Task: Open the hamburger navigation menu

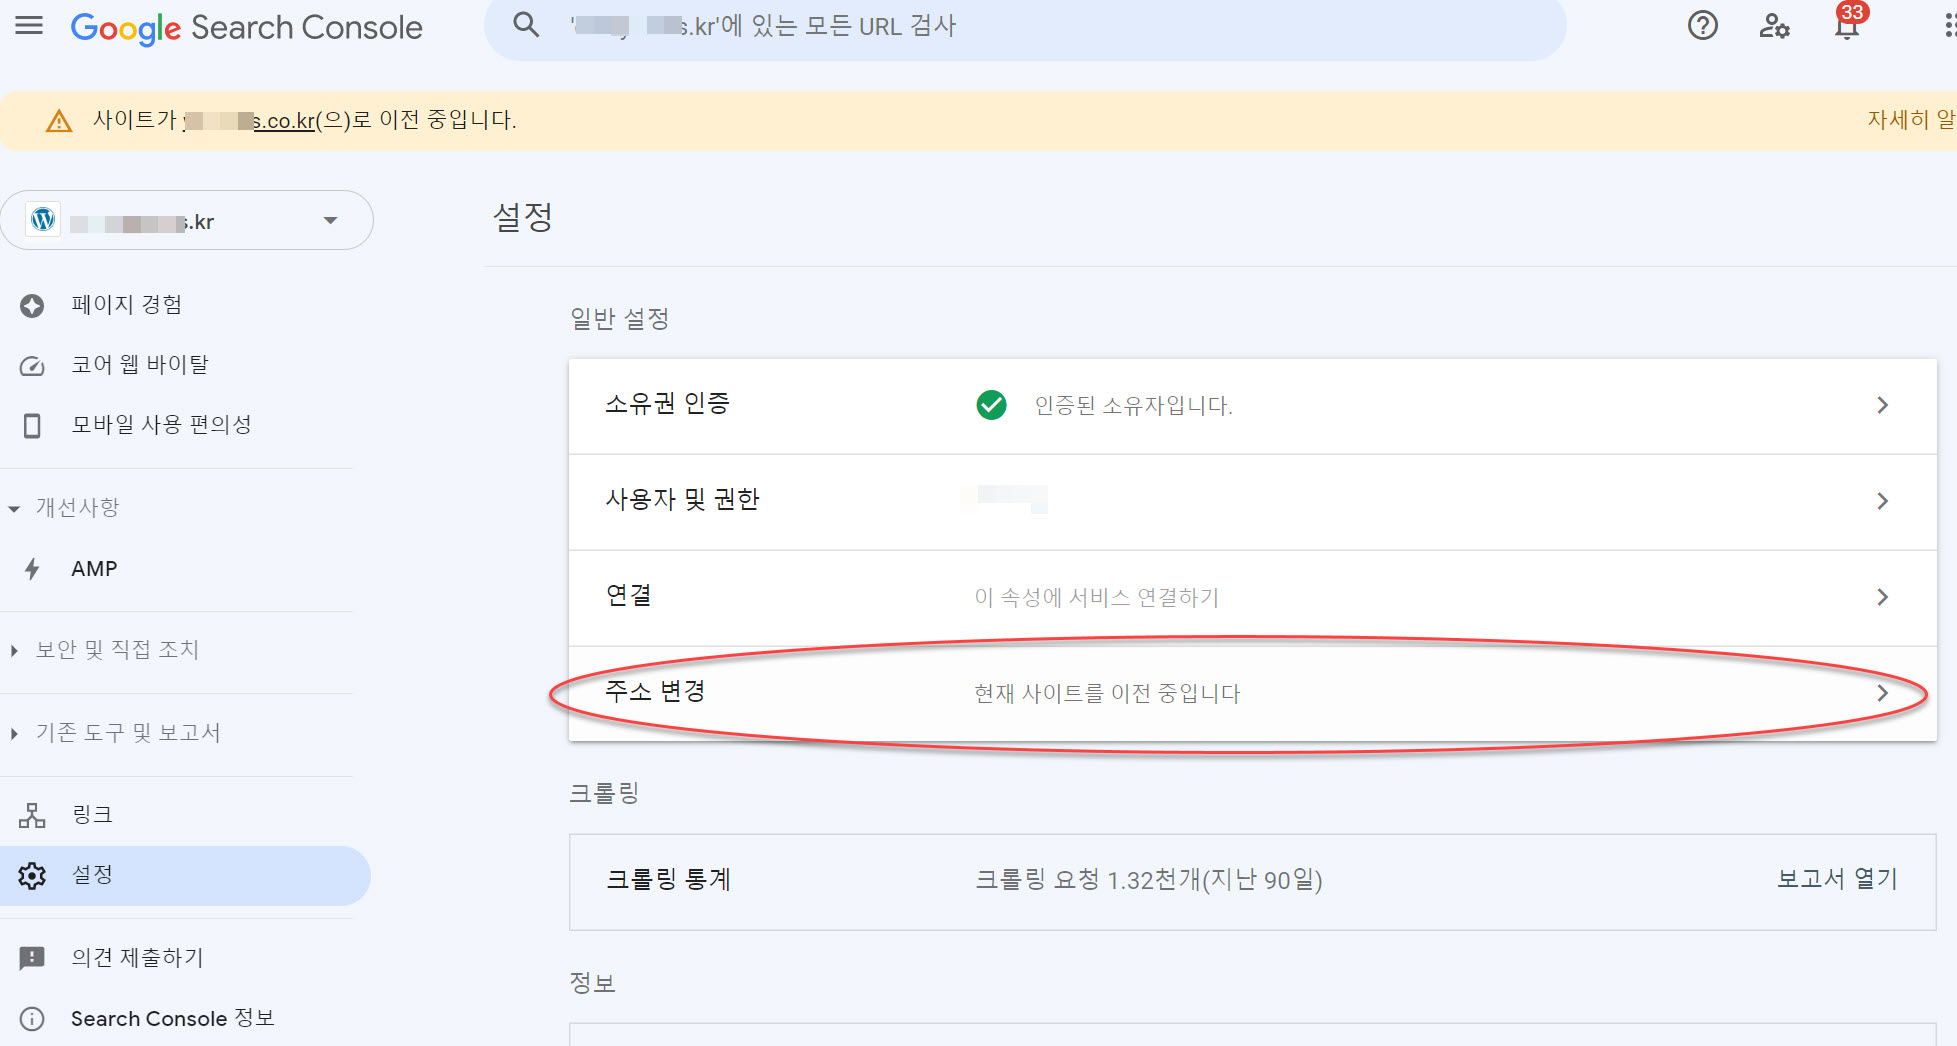Action: [29, 26]
